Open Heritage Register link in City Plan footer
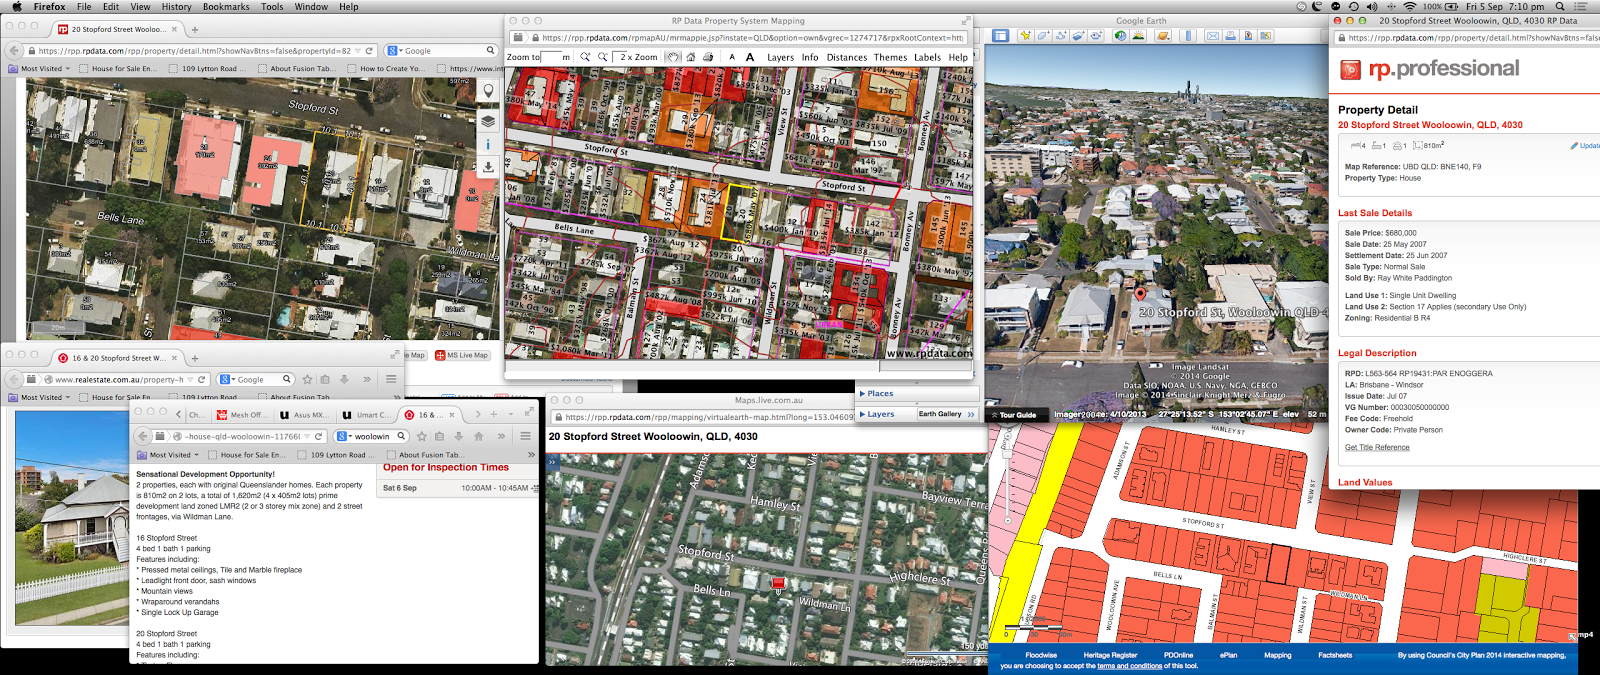This screenshot has height=675, width=1600. (1110, 655)
